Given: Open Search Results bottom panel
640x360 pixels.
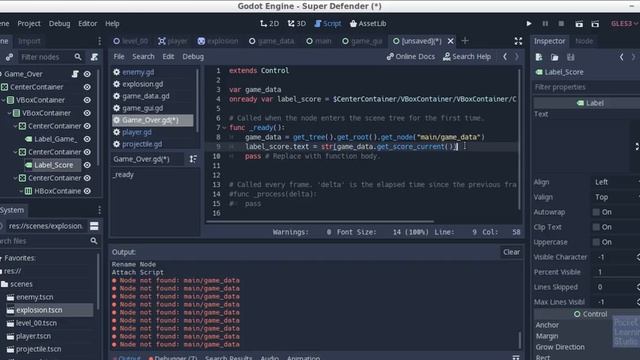Looking at the screenshot, I should (229, 357).
